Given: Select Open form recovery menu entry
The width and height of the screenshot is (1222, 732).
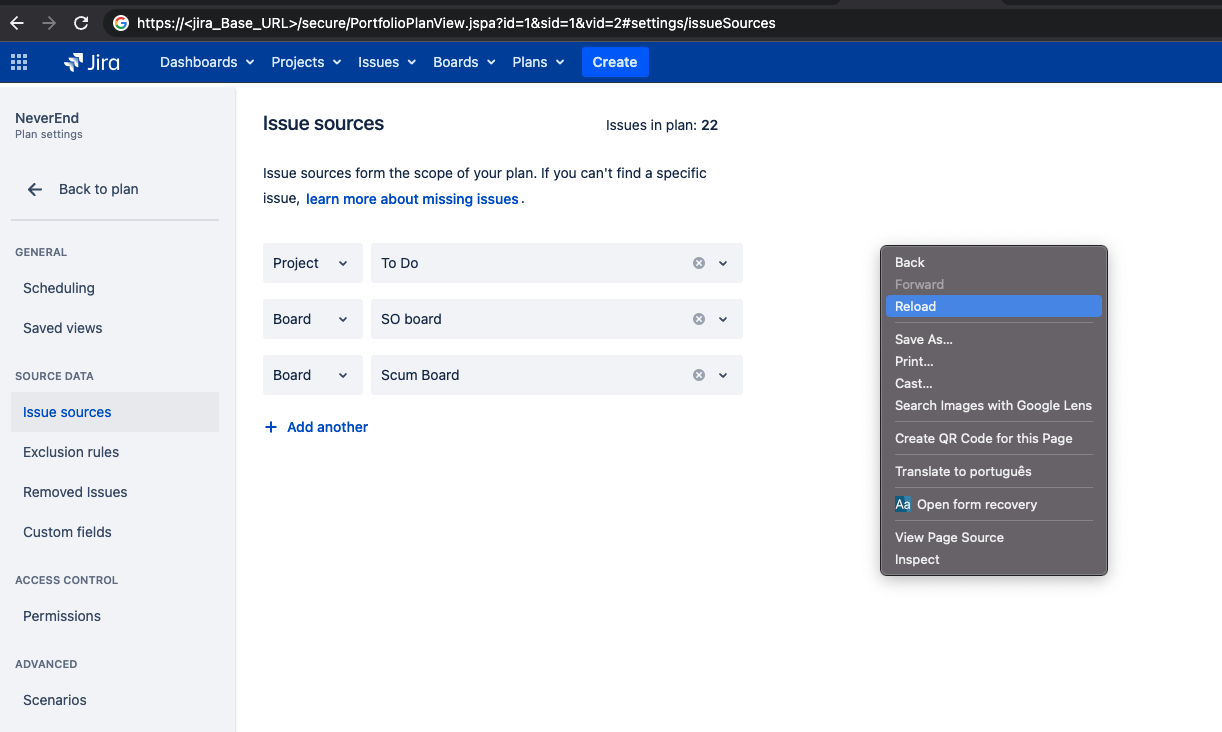Looking at the screenshot, I should [x=994, y=504].
